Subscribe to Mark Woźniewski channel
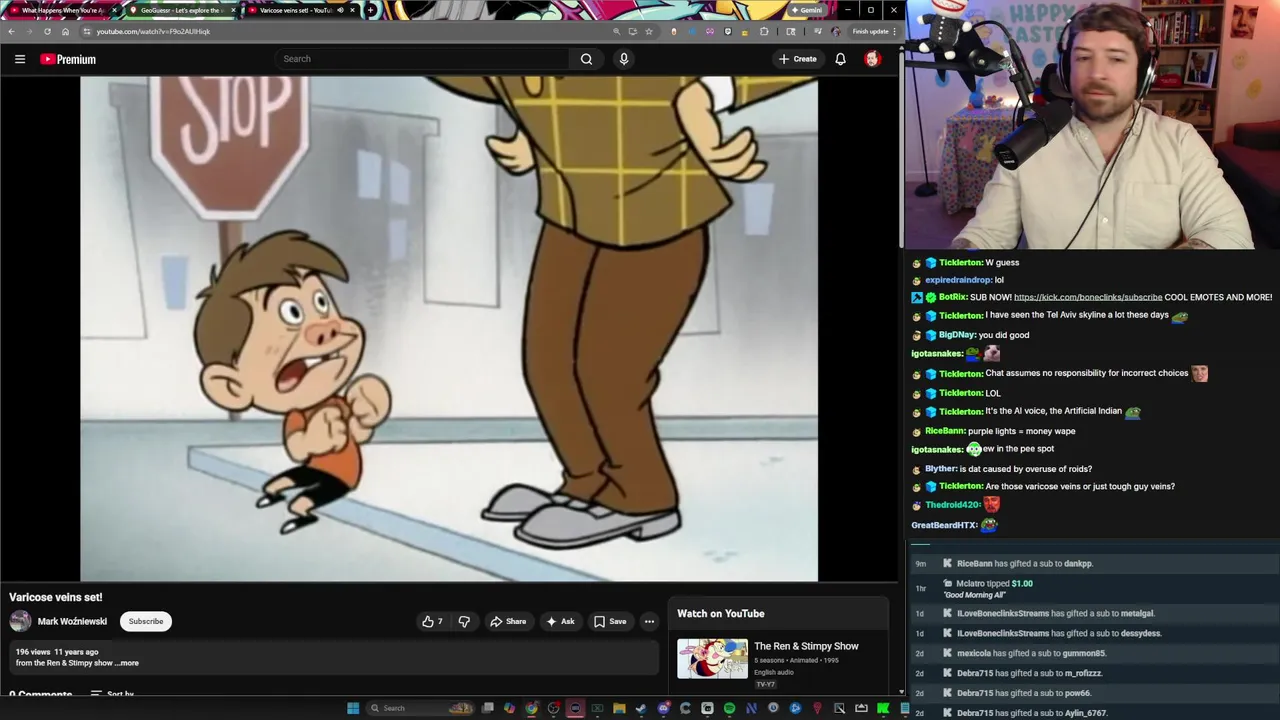Screen dimensions: 1280x720 tap(146, 621)
